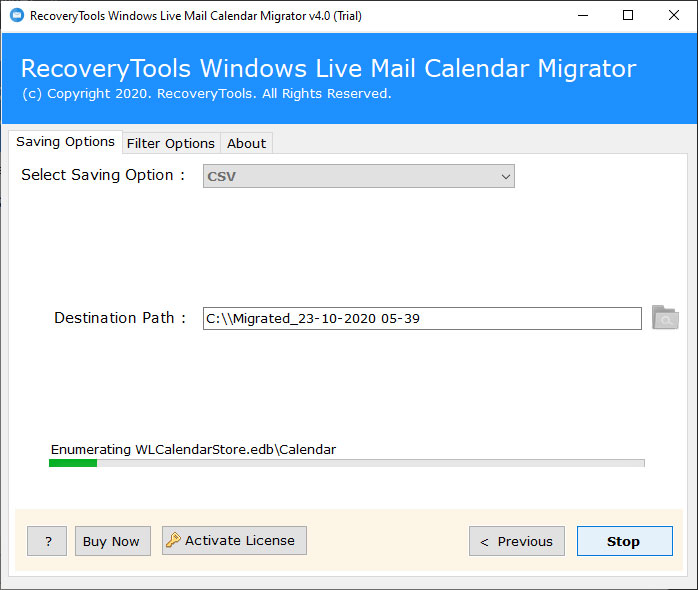Switch to the Saving Options tab
Viewport: 698px width, 590px height.
(65, 142)
